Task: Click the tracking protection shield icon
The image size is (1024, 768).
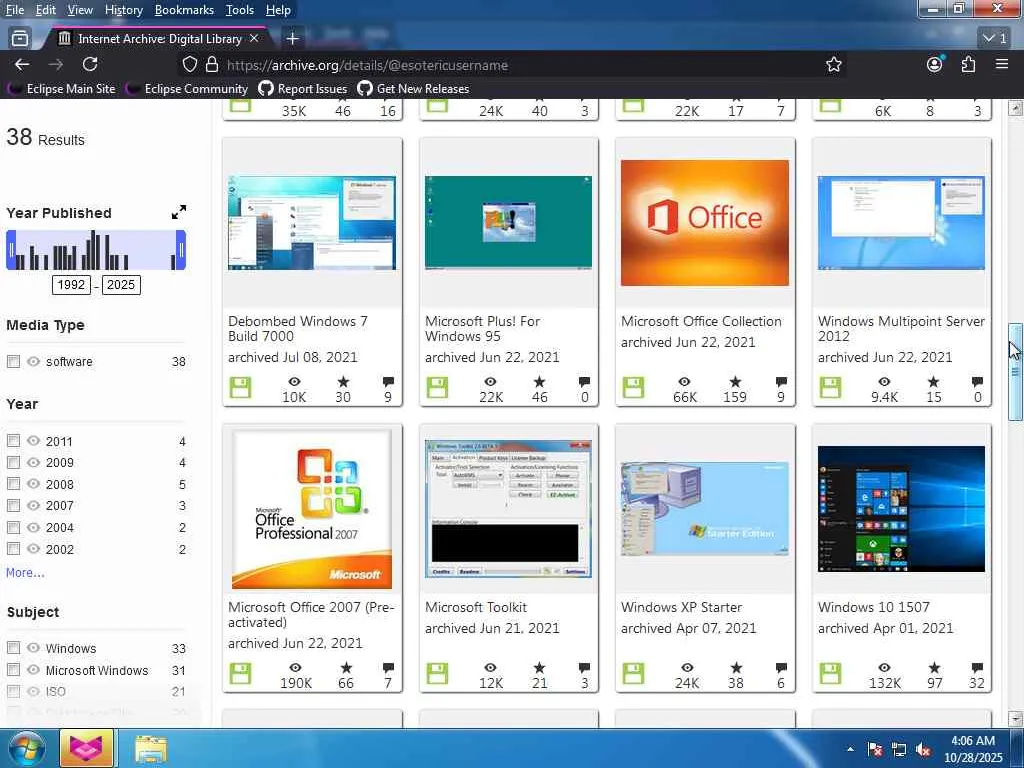Action: click(x=189, y=64)
